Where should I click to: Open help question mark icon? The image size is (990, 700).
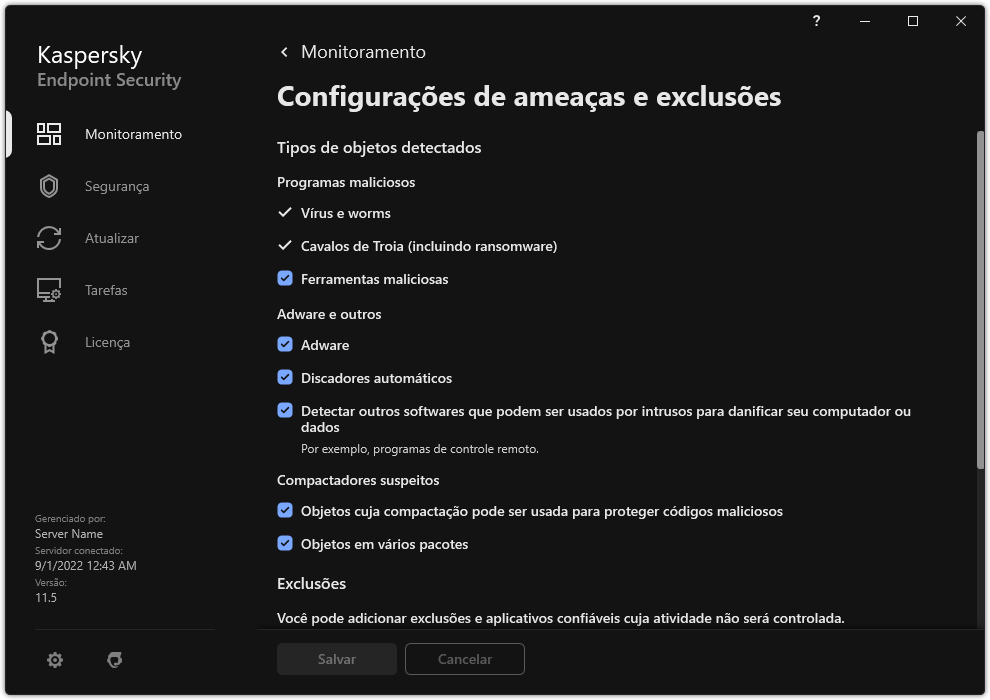pyautogui.click(x=817, y=21)
